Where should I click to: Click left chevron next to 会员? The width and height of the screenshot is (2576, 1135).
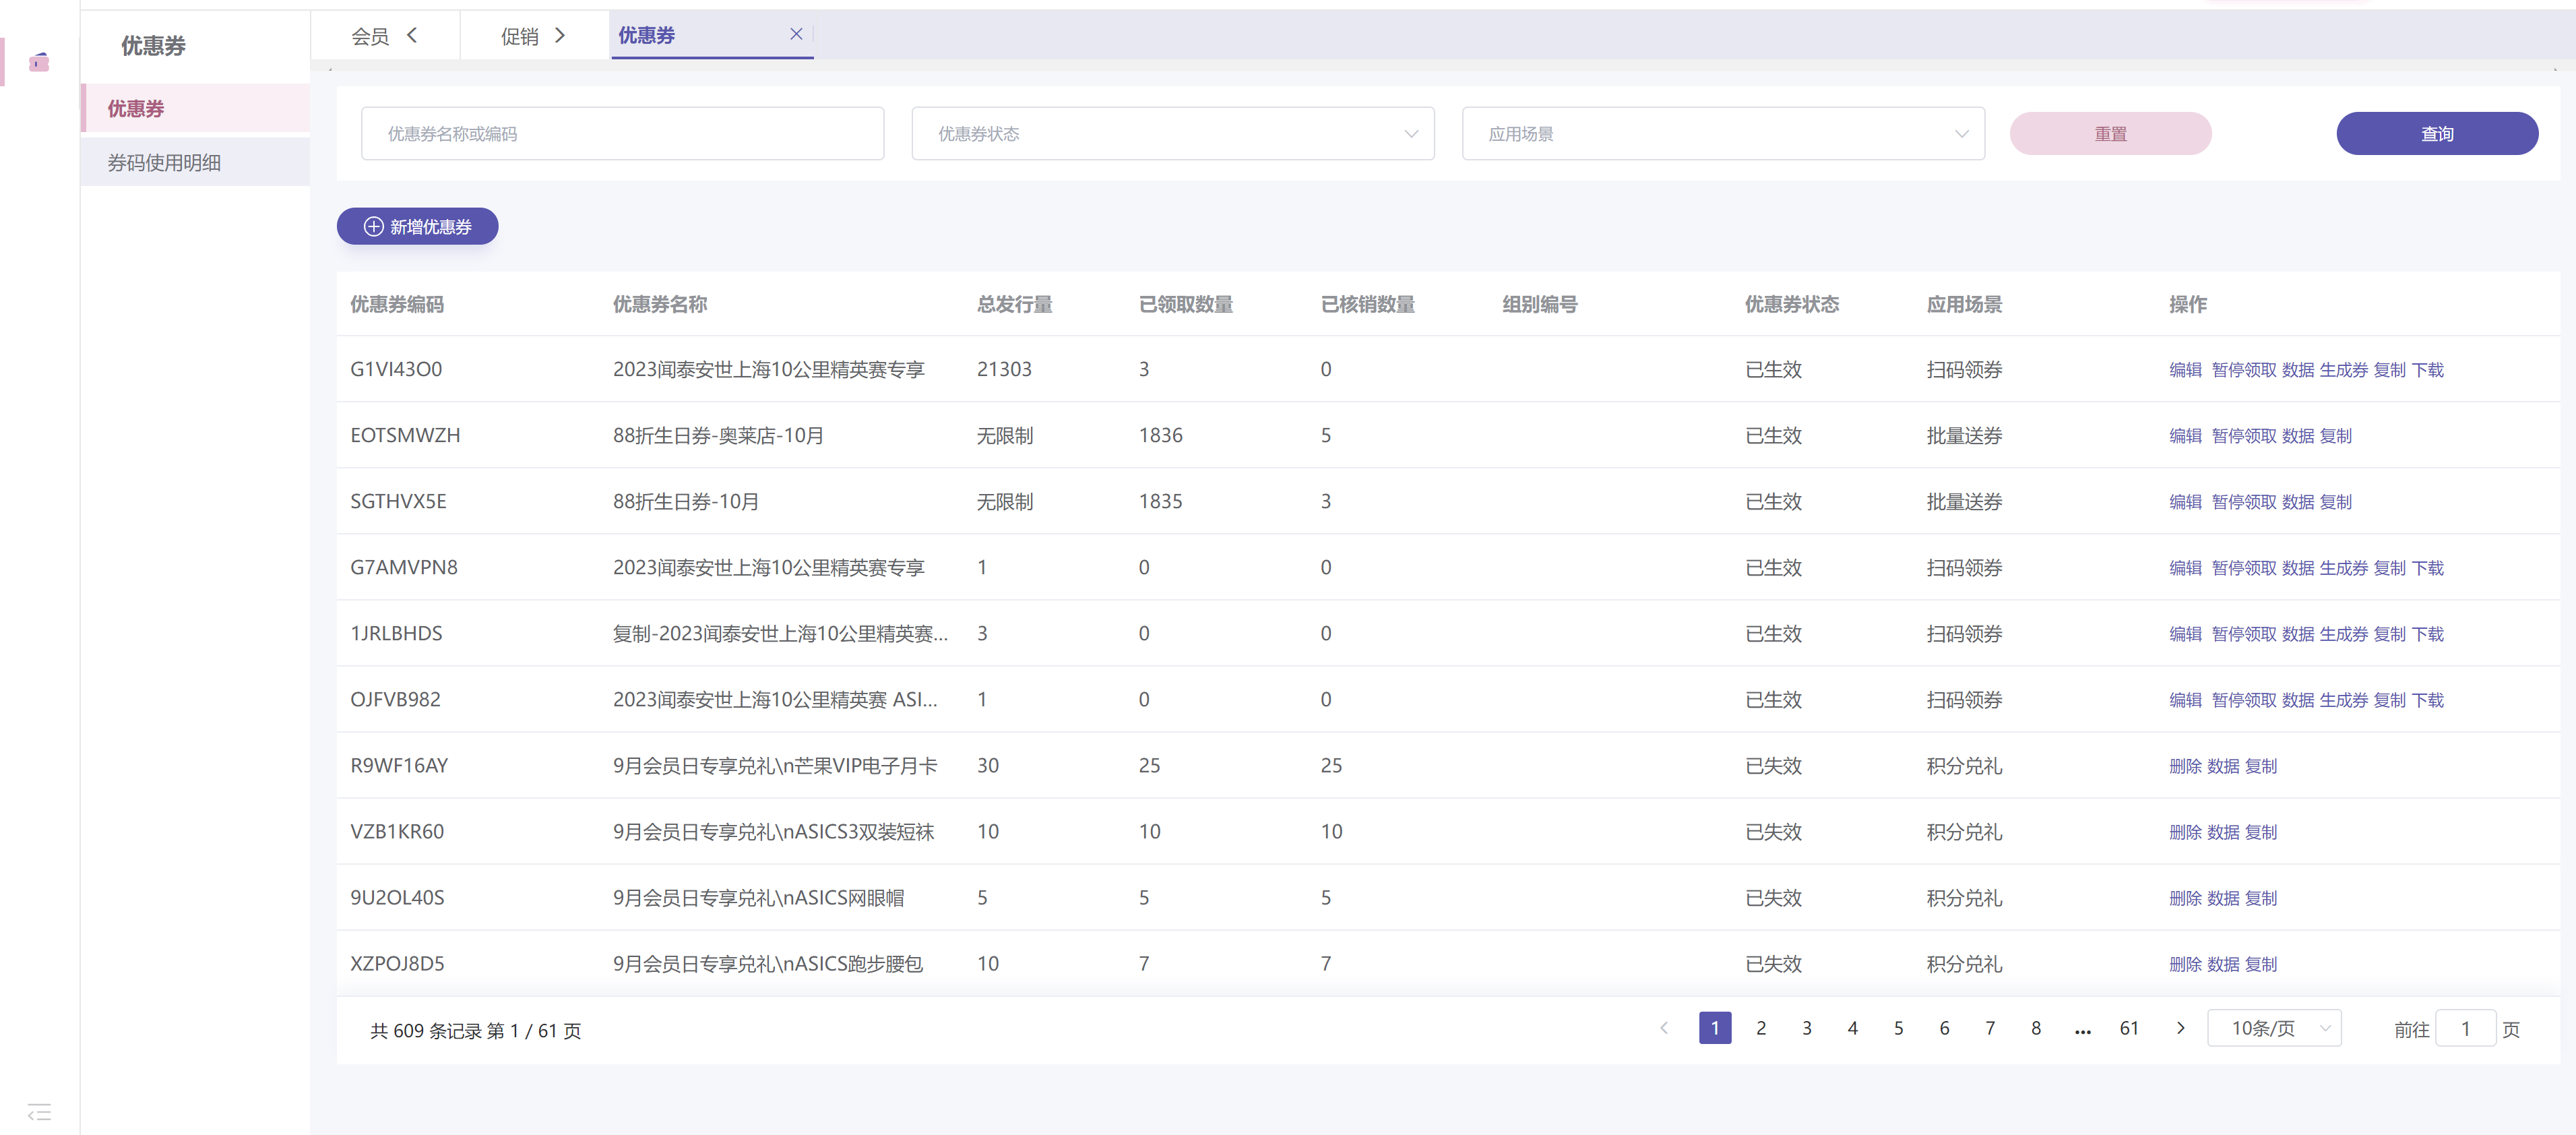[412, 35]
